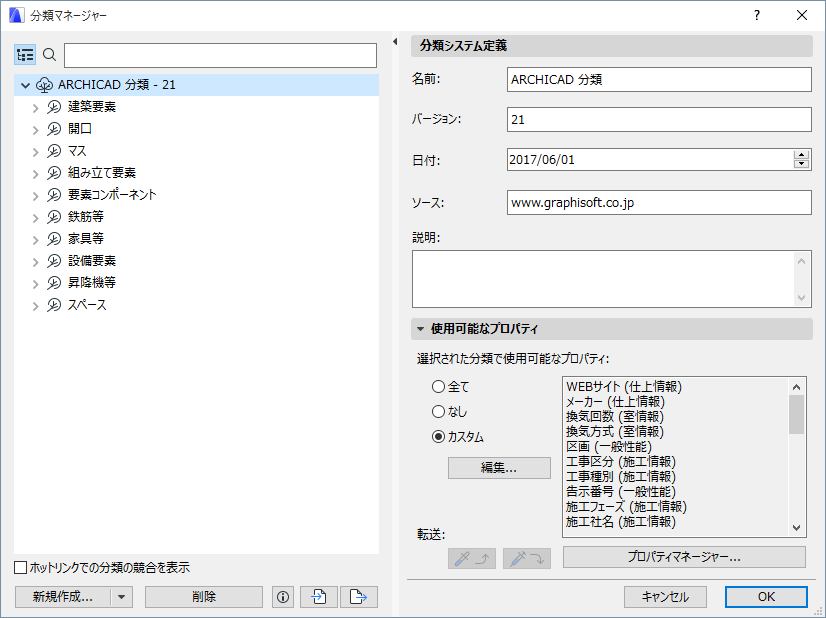Click the pick-up transfer eyedropper icon

pos(471,558)
